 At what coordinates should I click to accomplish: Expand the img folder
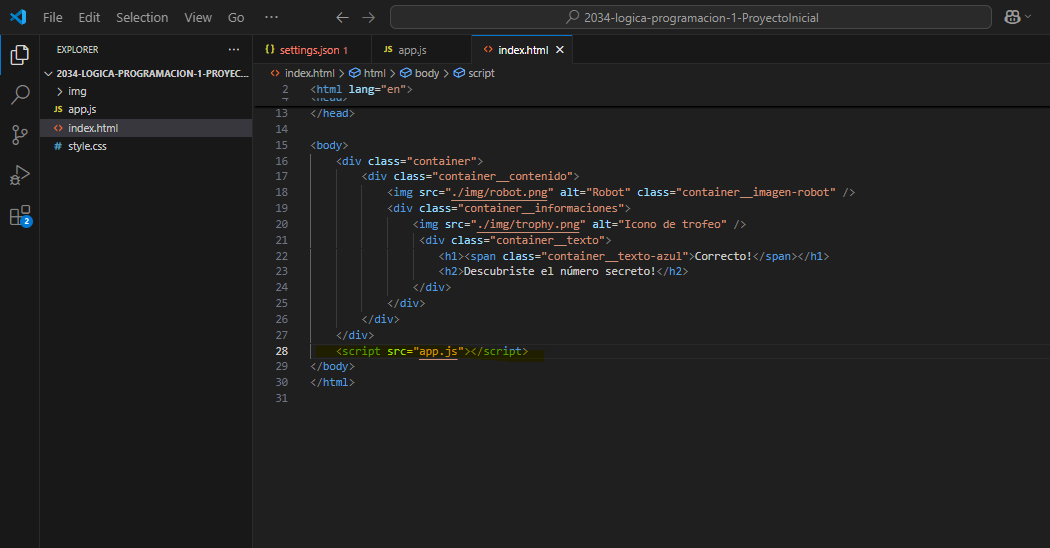[x=146, y=91]
